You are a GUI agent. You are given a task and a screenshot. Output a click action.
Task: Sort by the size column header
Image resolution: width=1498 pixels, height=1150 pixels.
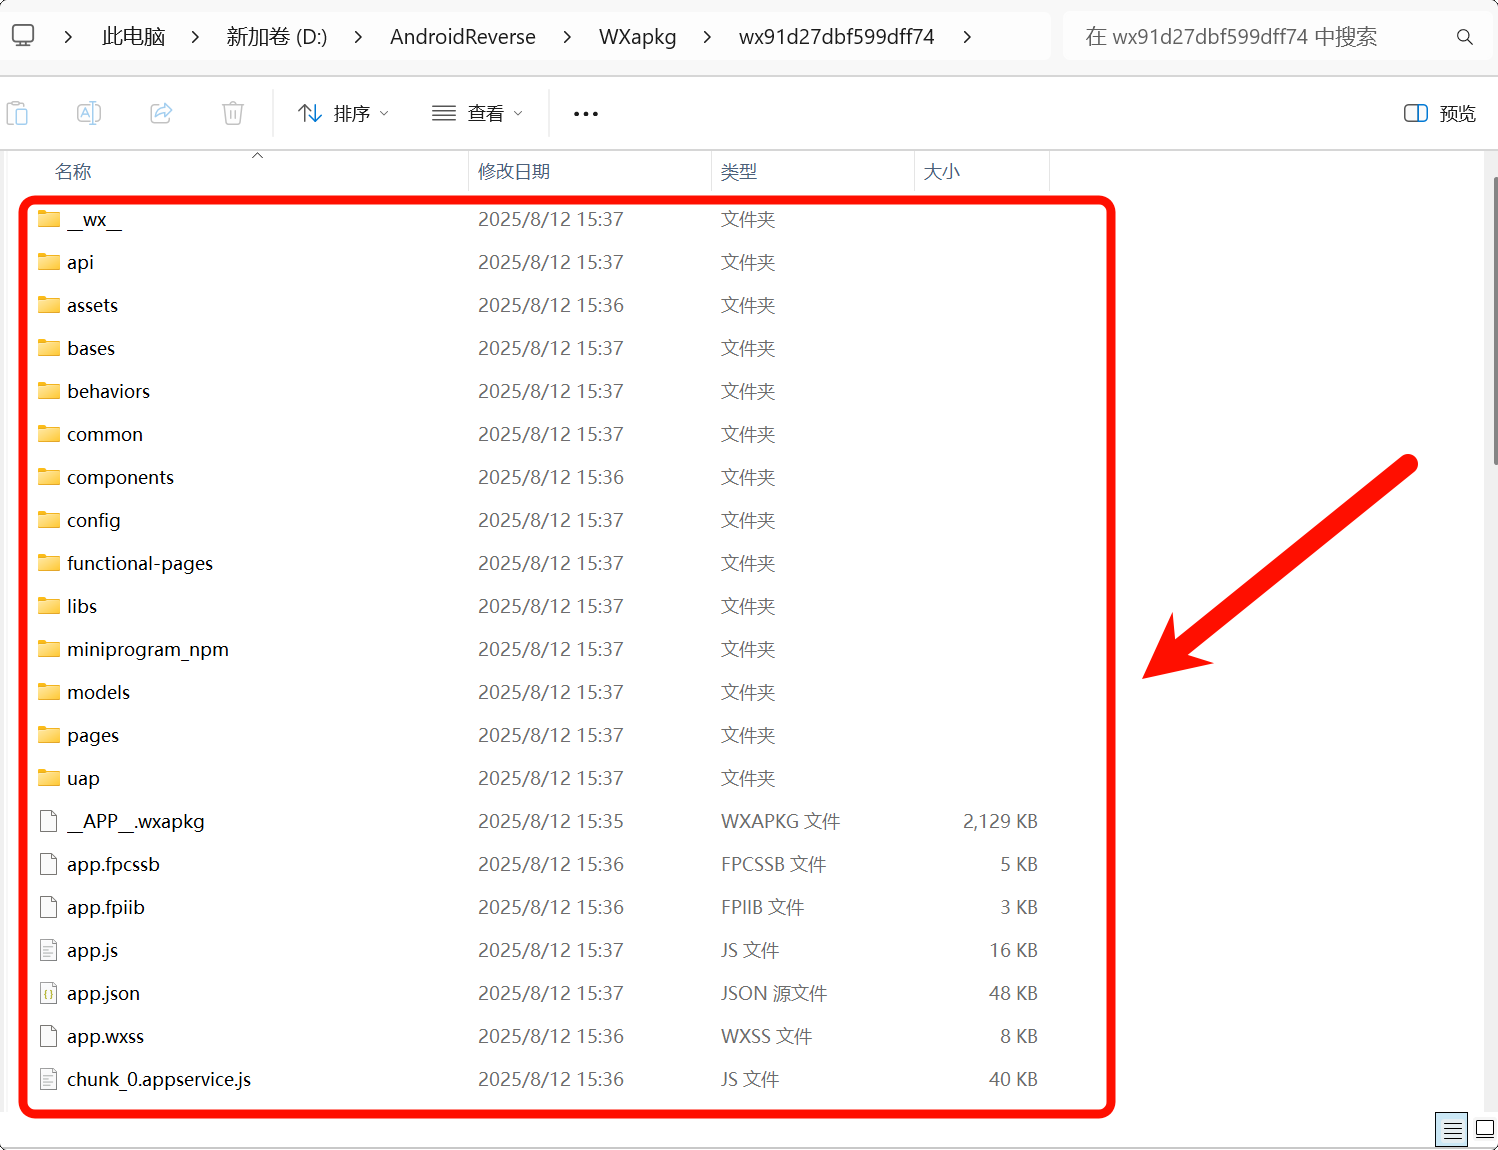[x=941, y=172]
